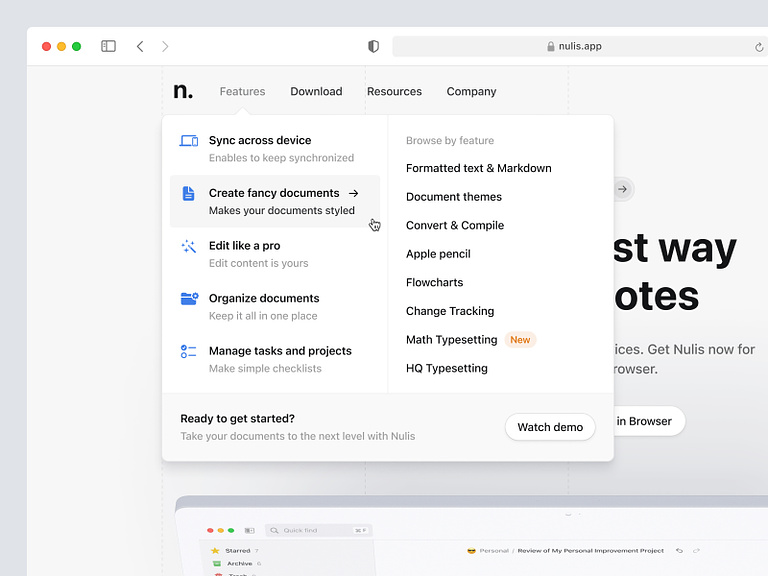Click the Watch demo button

click(x=550, y=427)
